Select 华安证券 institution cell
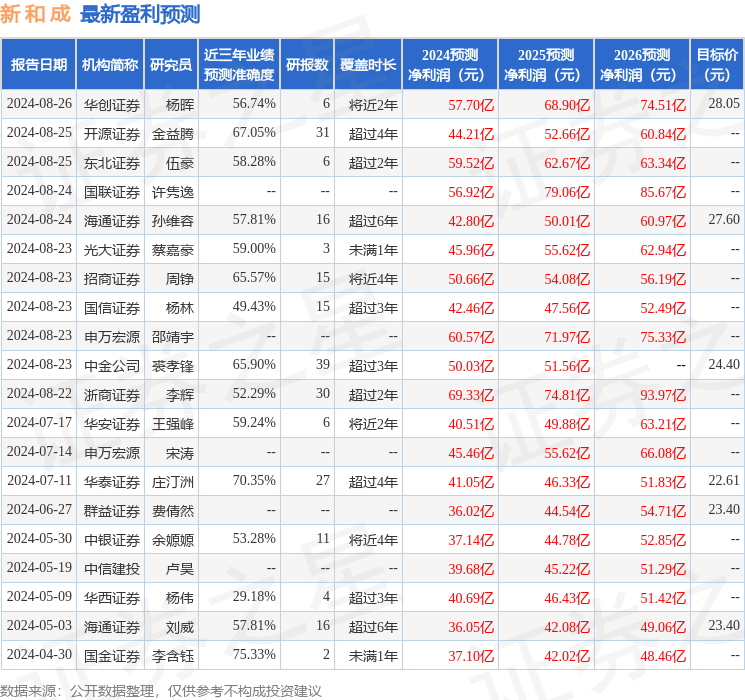 pos(112,424)
